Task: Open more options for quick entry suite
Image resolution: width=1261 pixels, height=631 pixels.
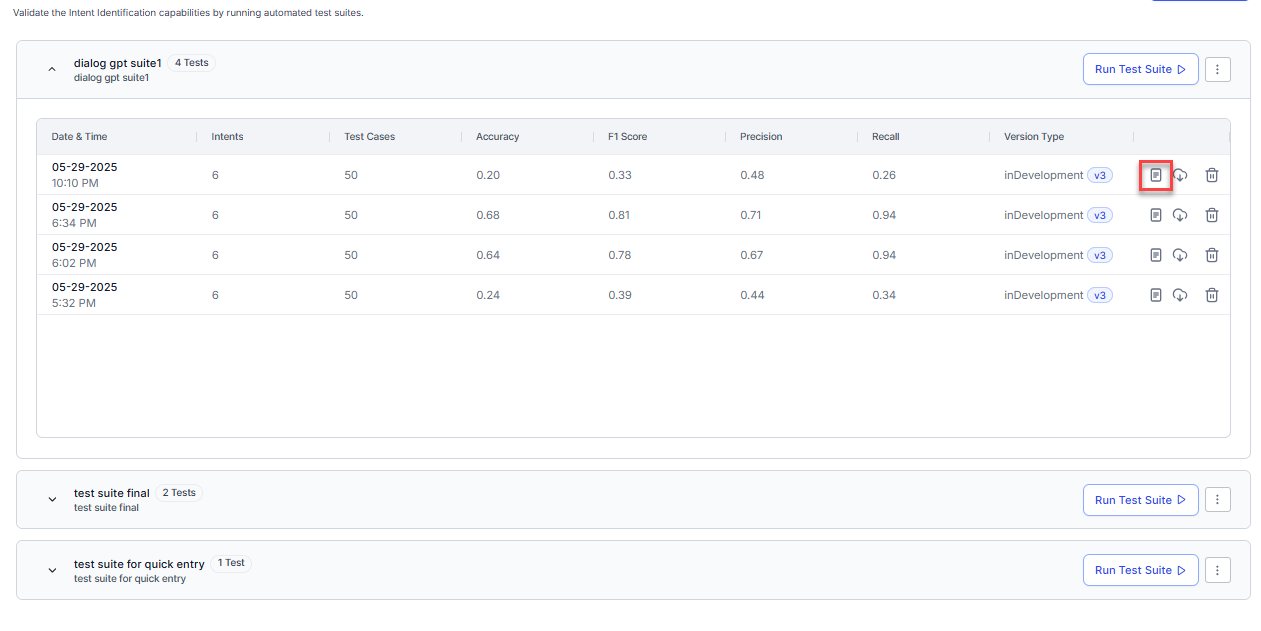Action: (1217, 570)
